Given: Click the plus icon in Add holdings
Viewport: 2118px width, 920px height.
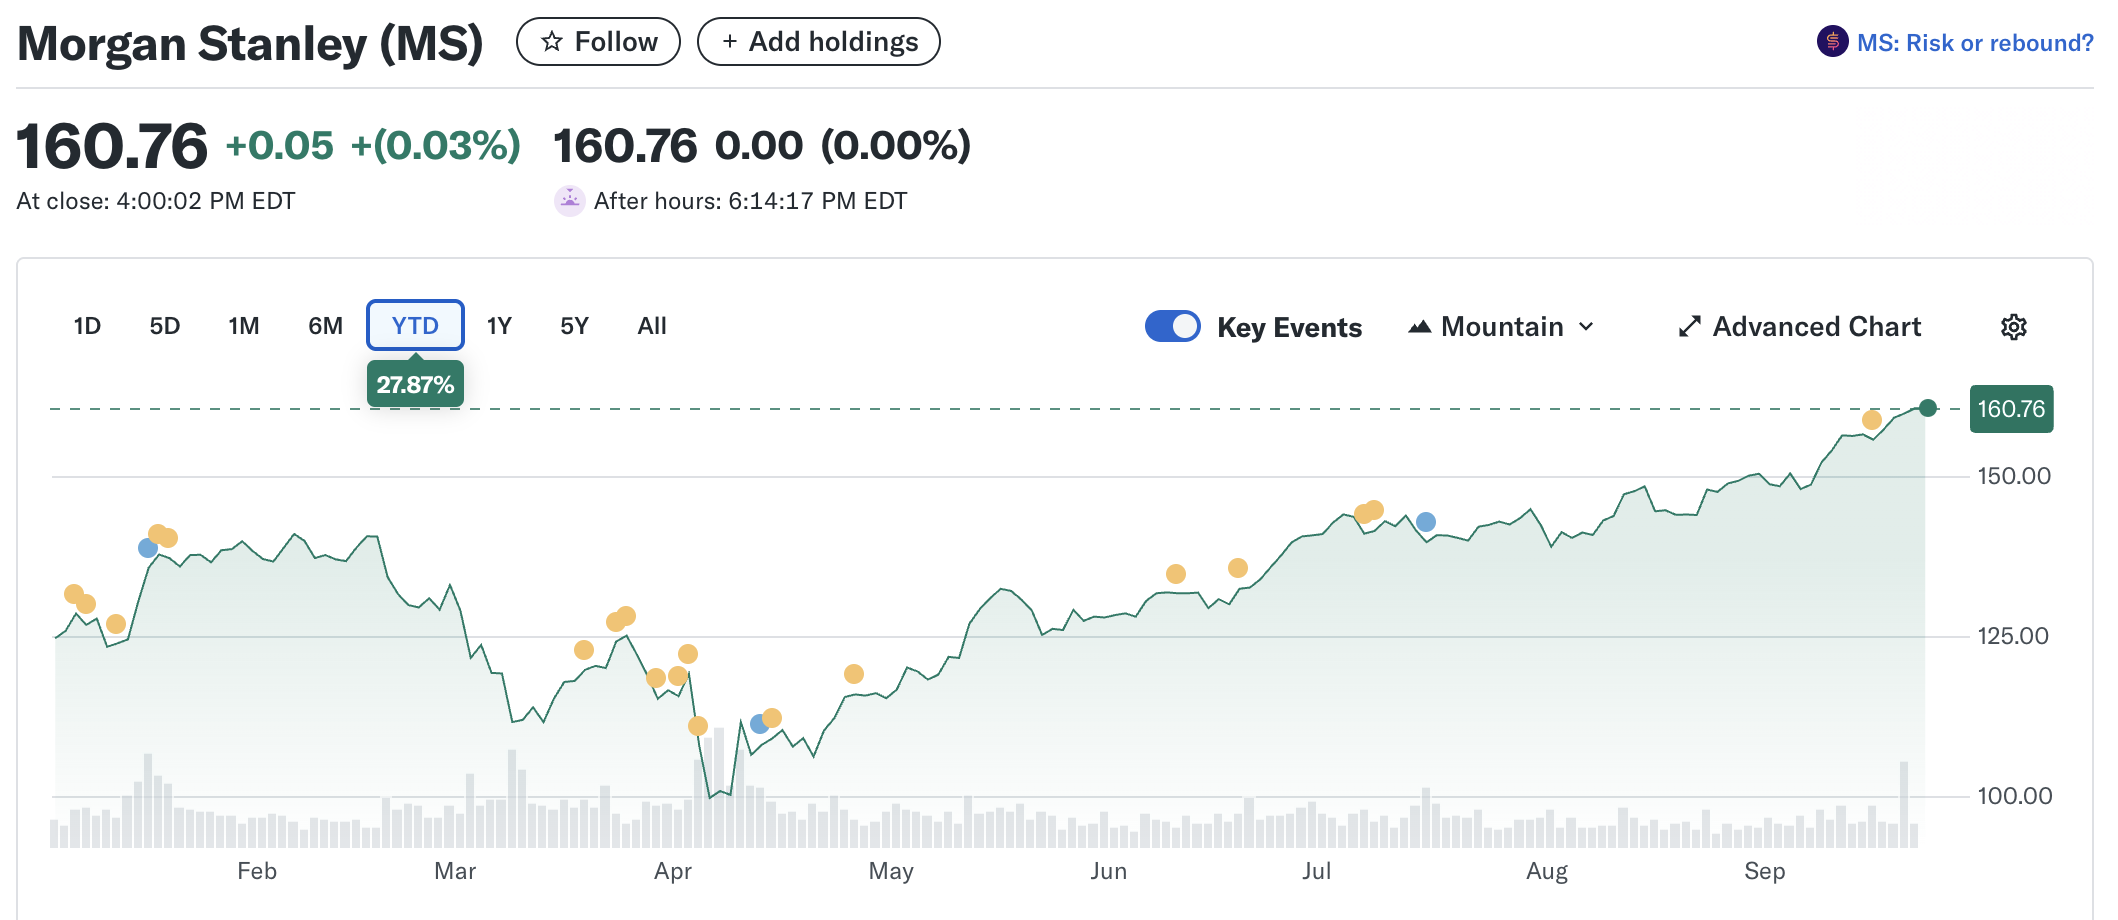Looking at the screenshot, I should (x=730, y=42).
